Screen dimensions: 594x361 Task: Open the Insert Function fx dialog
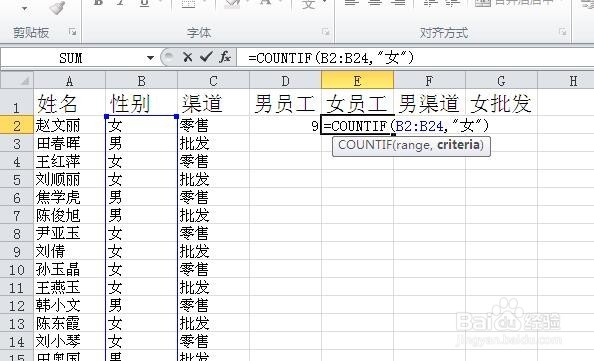tap(225, 58)
